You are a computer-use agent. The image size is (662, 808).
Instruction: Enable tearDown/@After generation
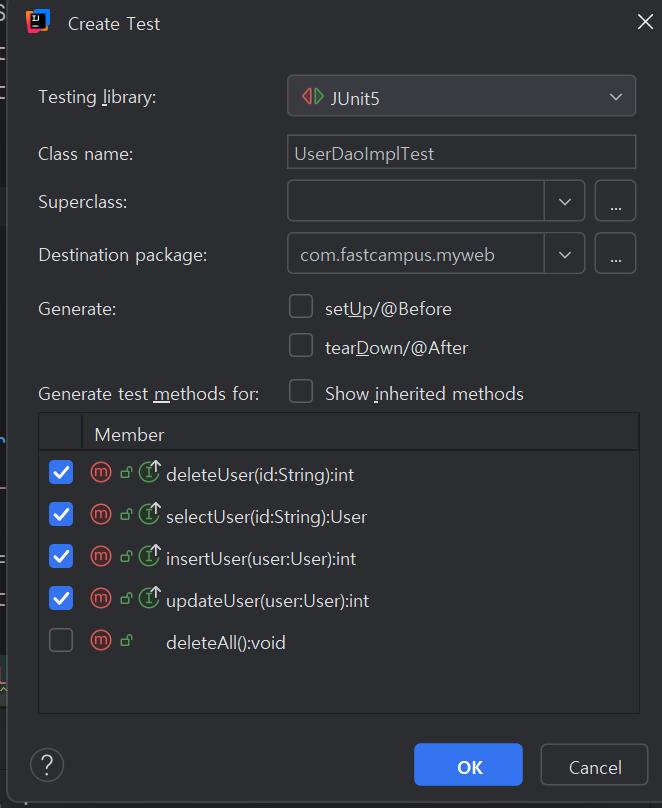301,345
